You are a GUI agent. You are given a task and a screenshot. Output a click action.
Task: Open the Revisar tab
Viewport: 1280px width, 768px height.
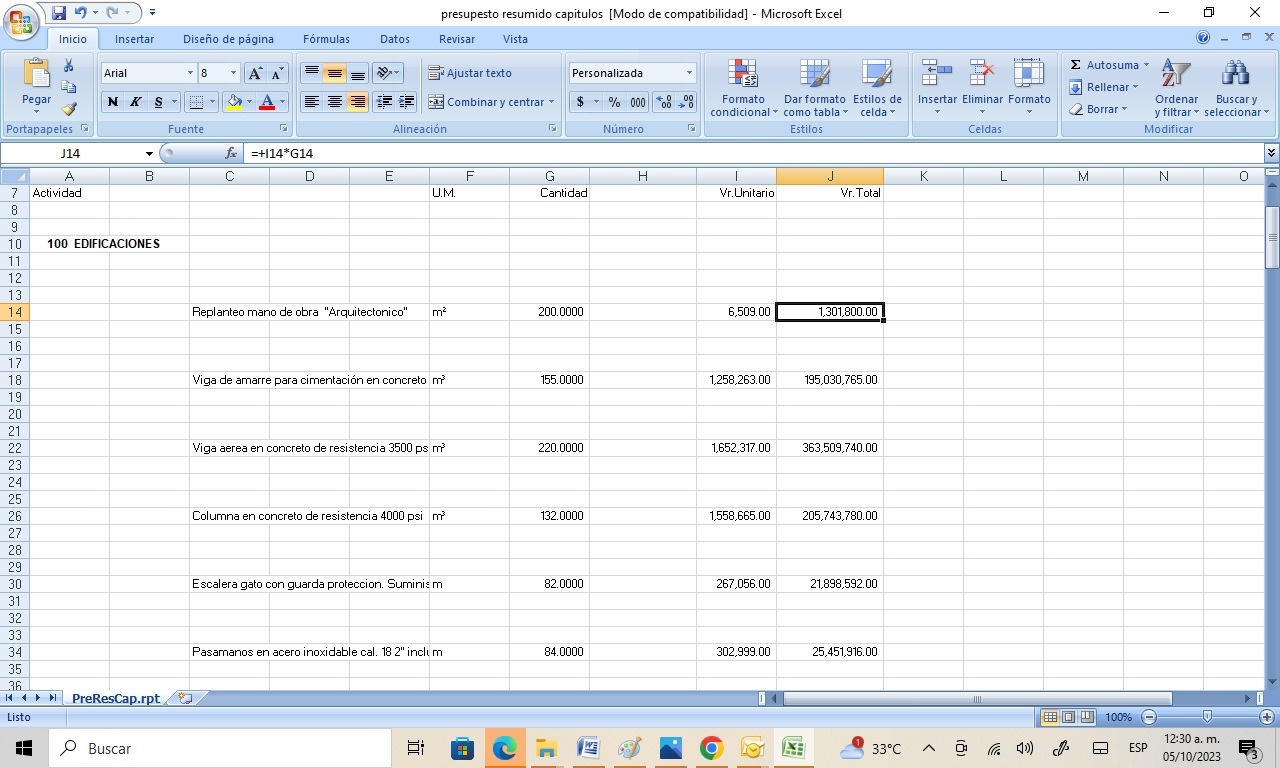(457, 39)
